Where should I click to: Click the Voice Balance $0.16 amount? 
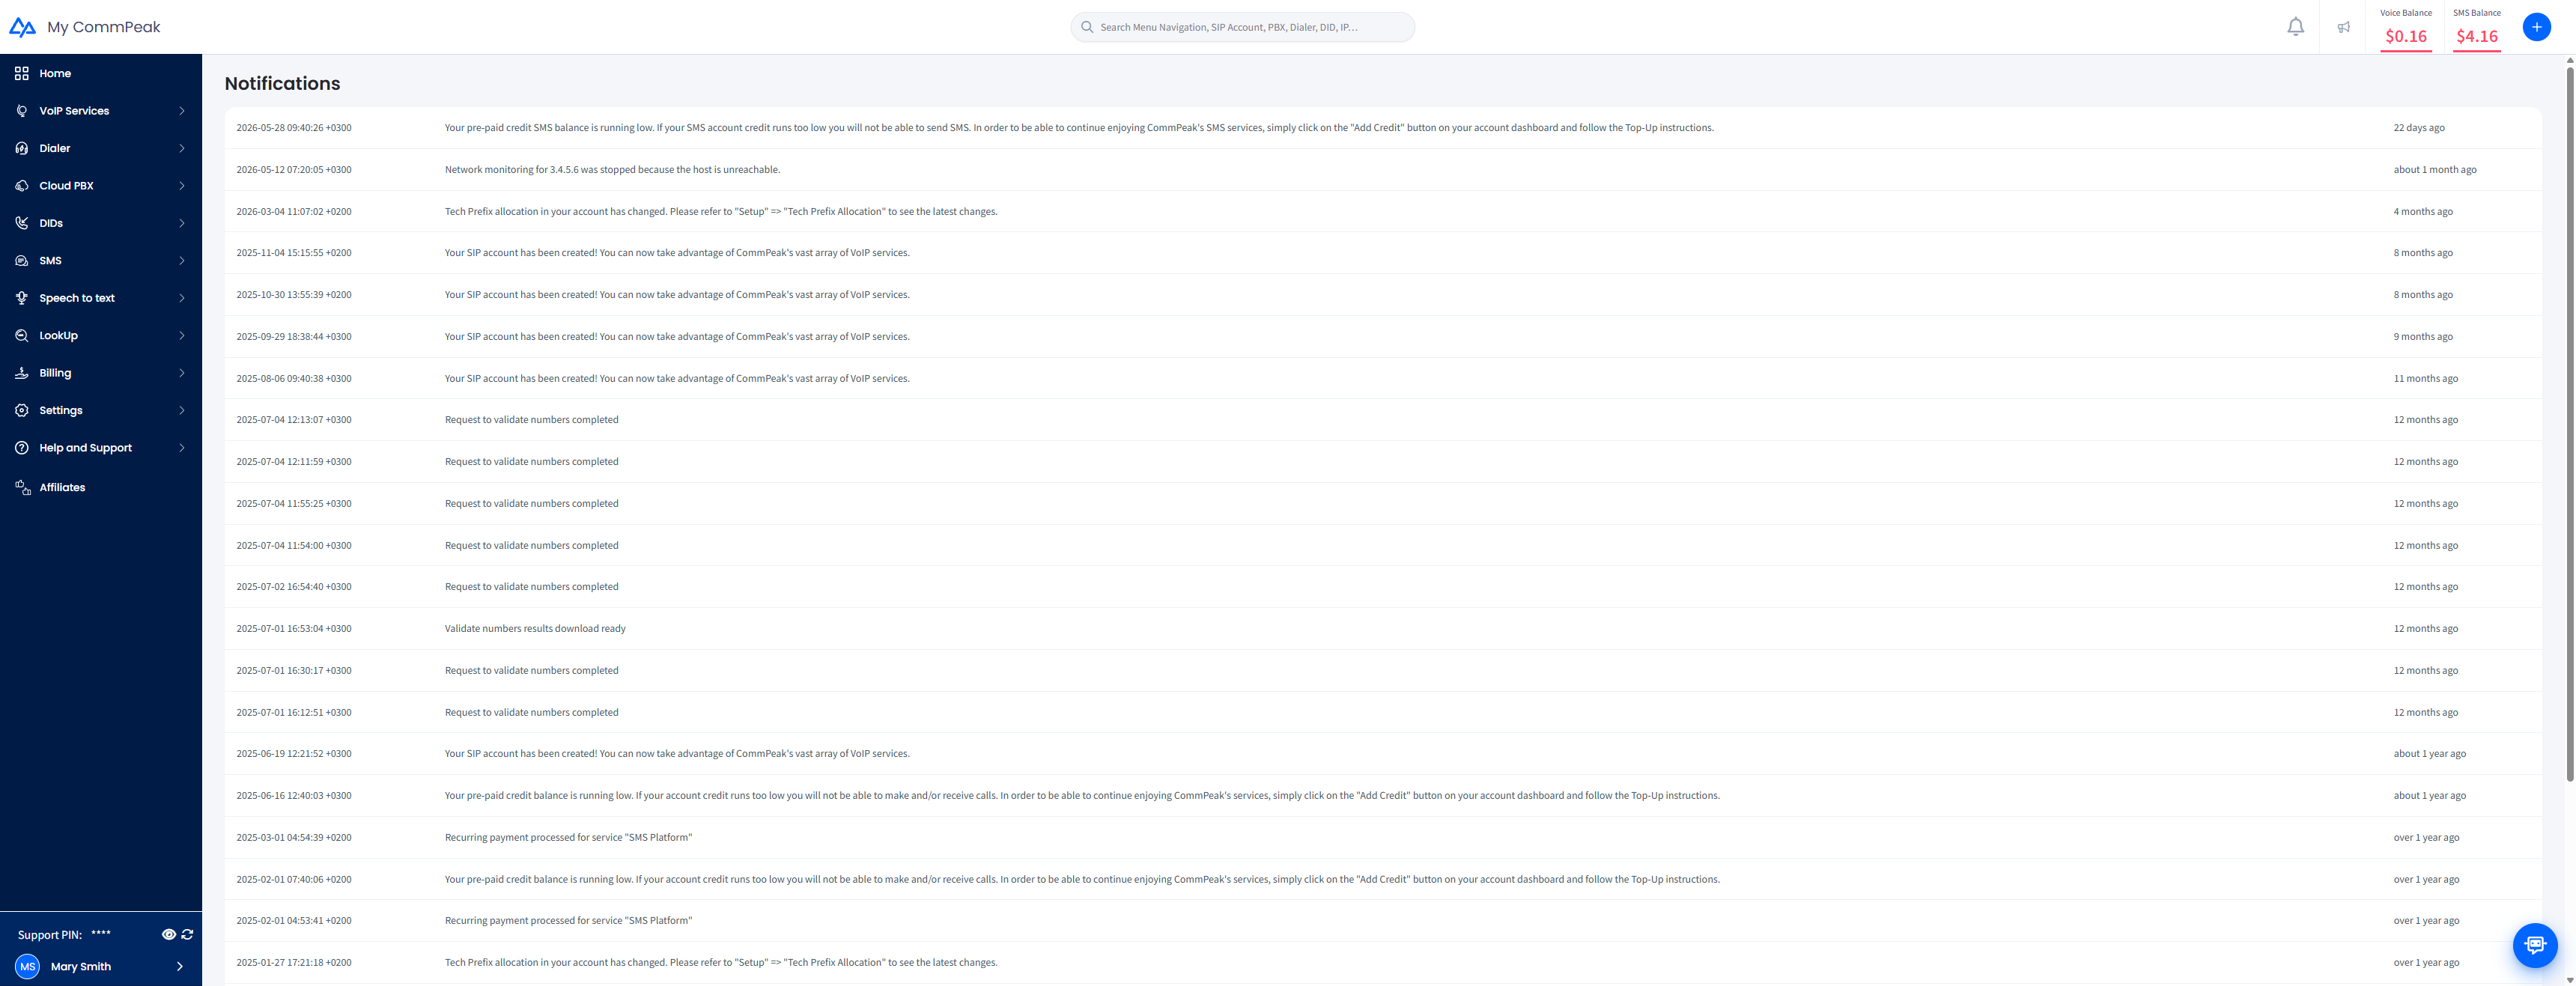point(2405,36)
